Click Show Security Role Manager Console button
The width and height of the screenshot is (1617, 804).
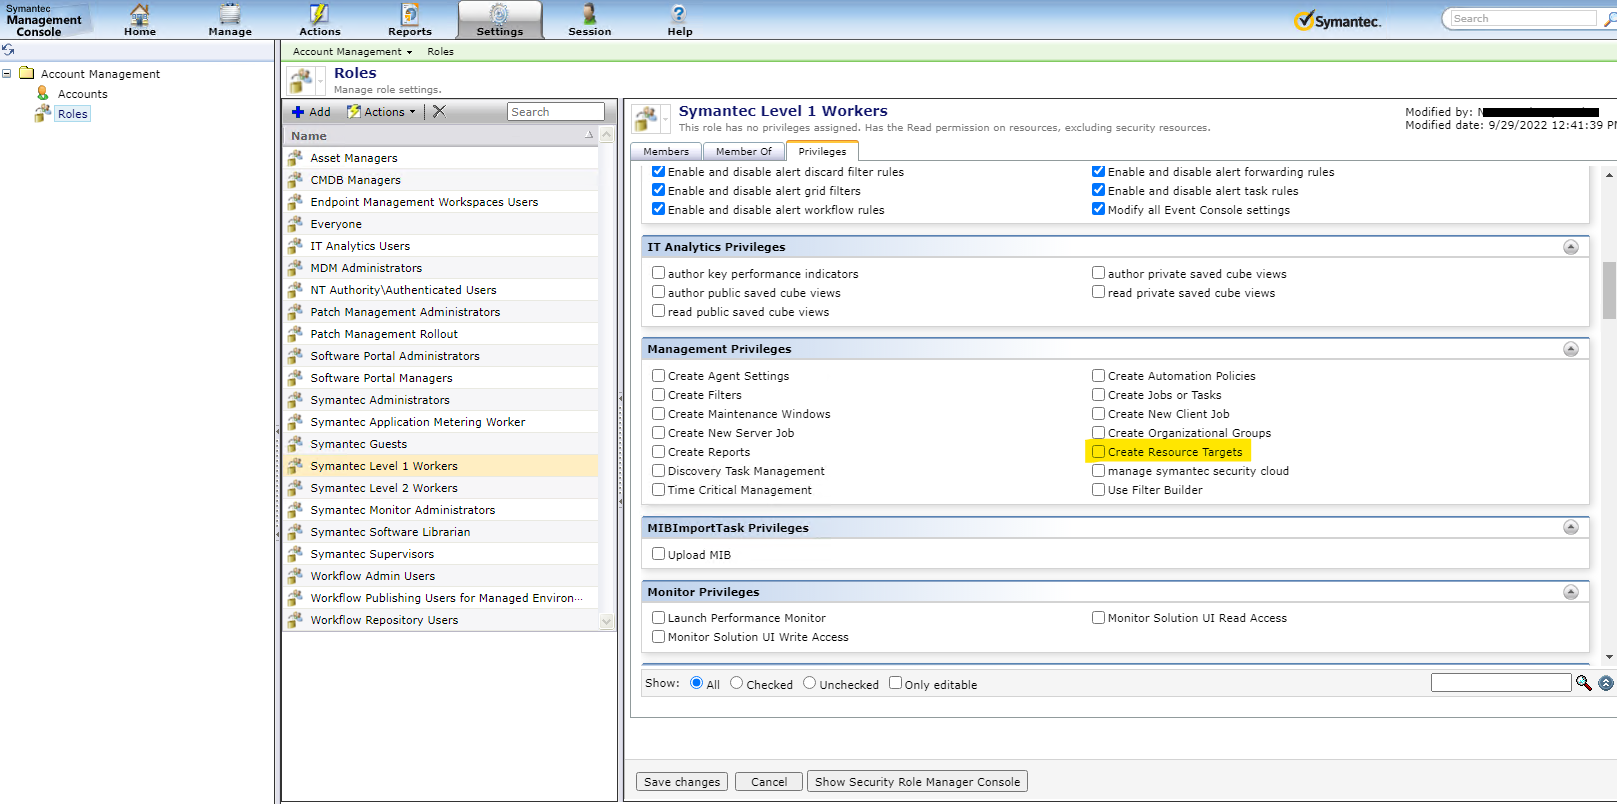click(x=917, y=782)
